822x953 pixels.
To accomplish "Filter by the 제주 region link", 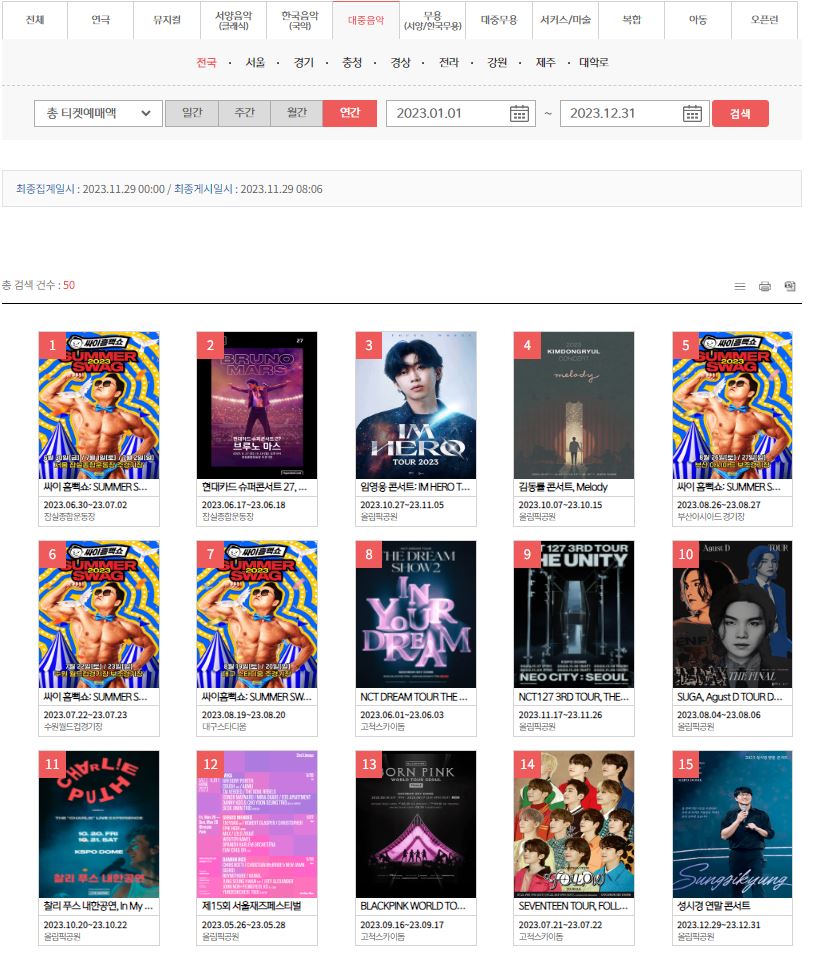I will click(545, 62).
